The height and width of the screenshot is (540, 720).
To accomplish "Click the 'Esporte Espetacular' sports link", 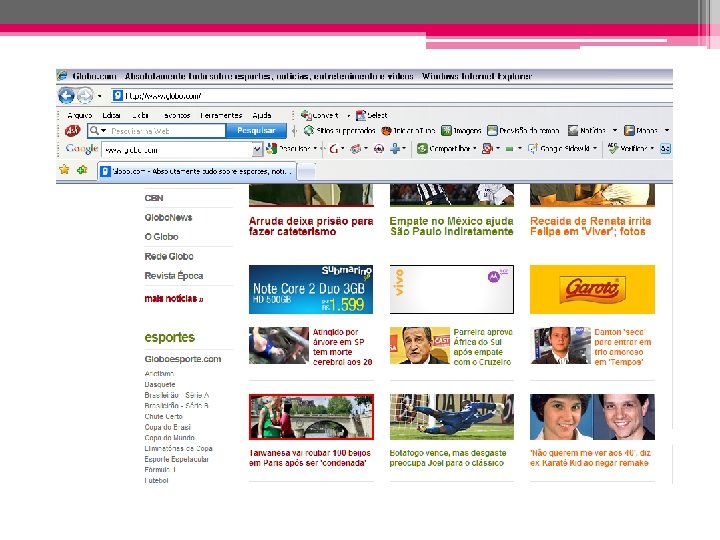I will coord(176,459).
